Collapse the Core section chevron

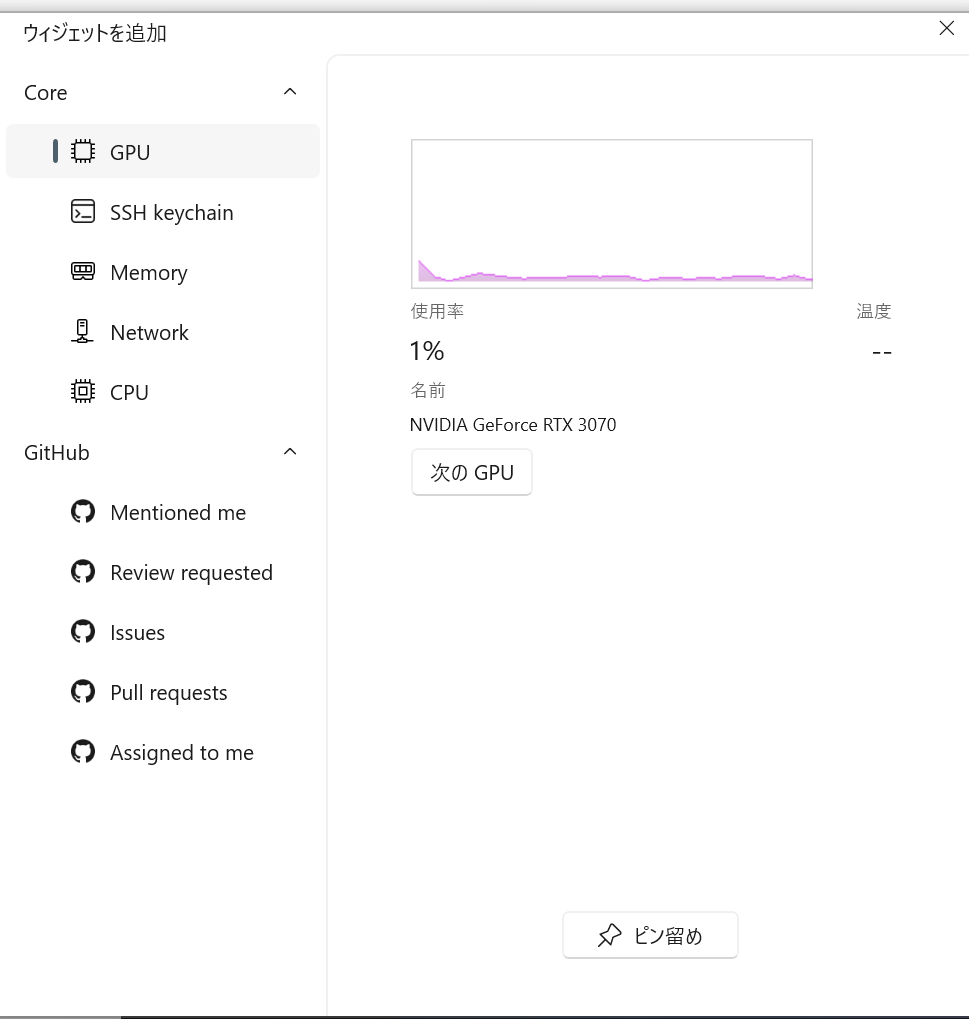(x=291, y=92)
